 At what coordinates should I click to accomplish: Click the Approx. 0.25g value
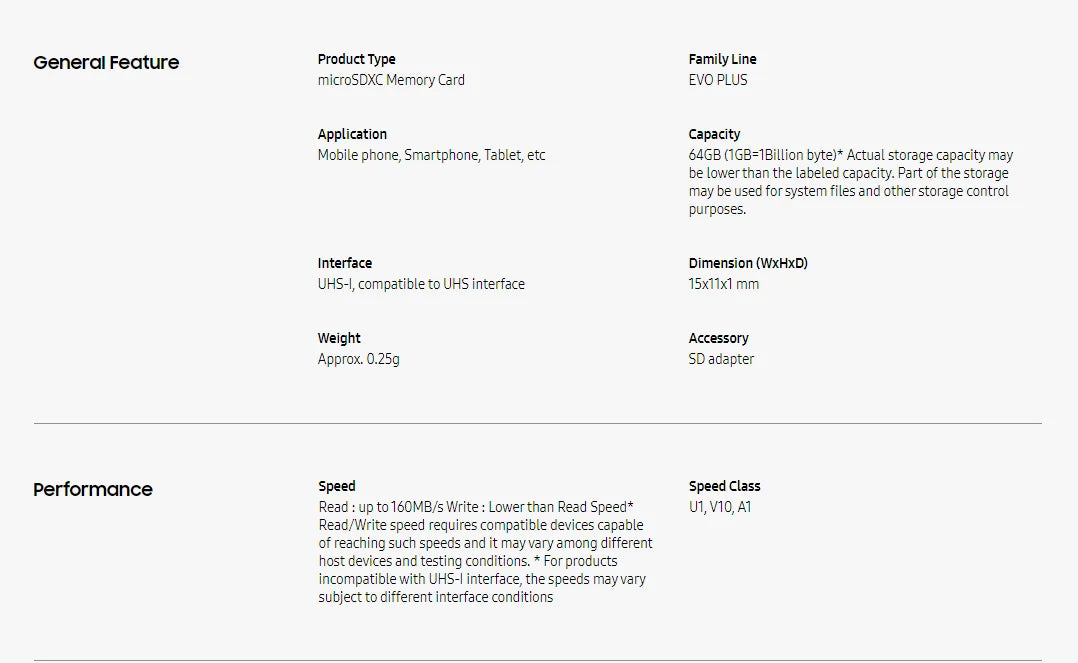click(358, 359)
